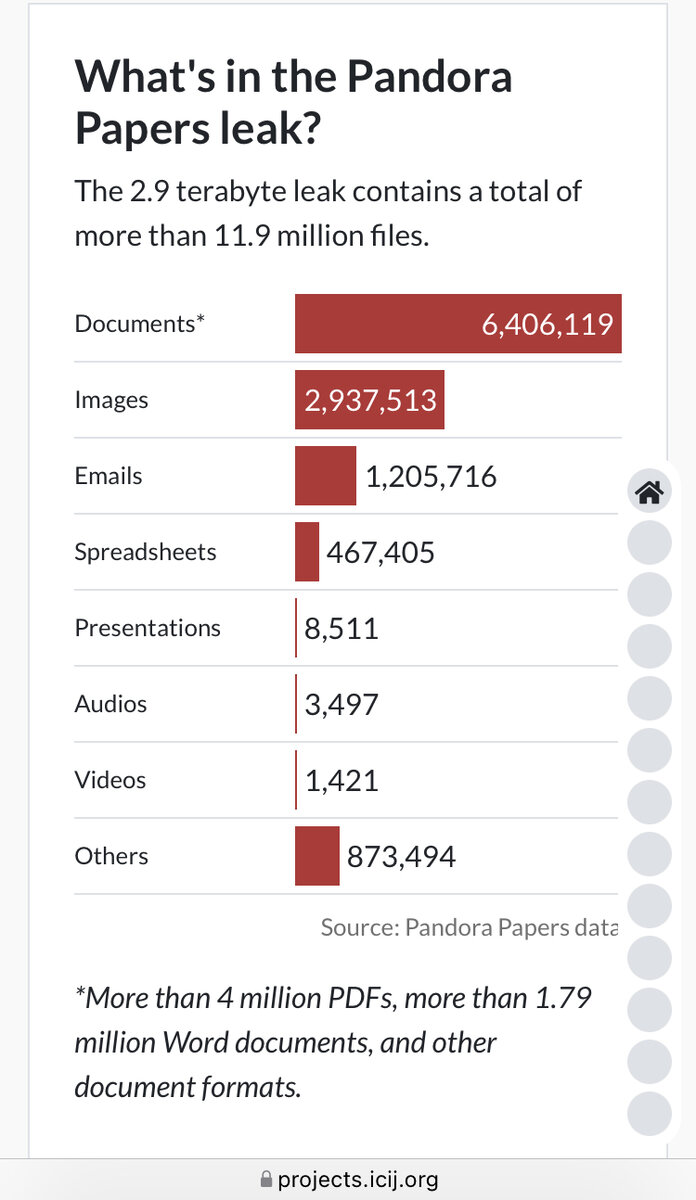Select the "Emails" row label
Image resolution: width=696 pixels, height=1200 pixels.
click(108, 476)
